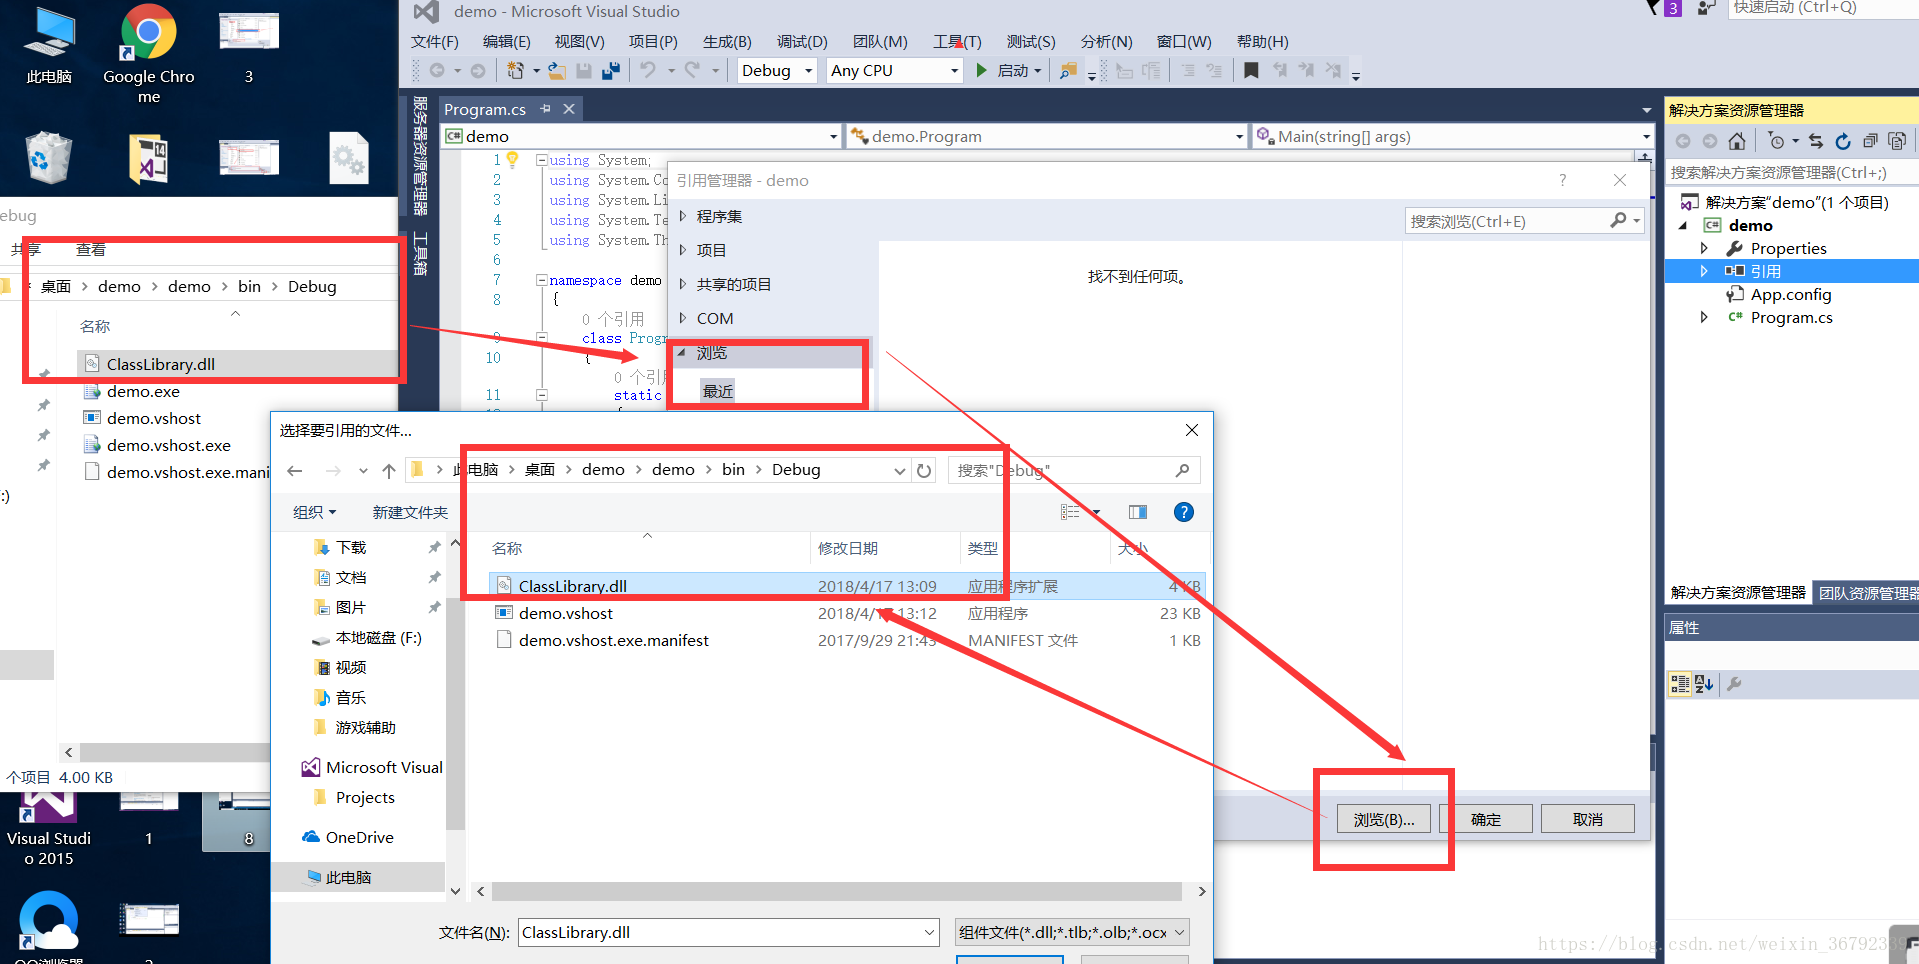Screen dimensions: 1919x964
Task: Expand the 引用 node in Solution Explorer
Action: click(1705, 271)
